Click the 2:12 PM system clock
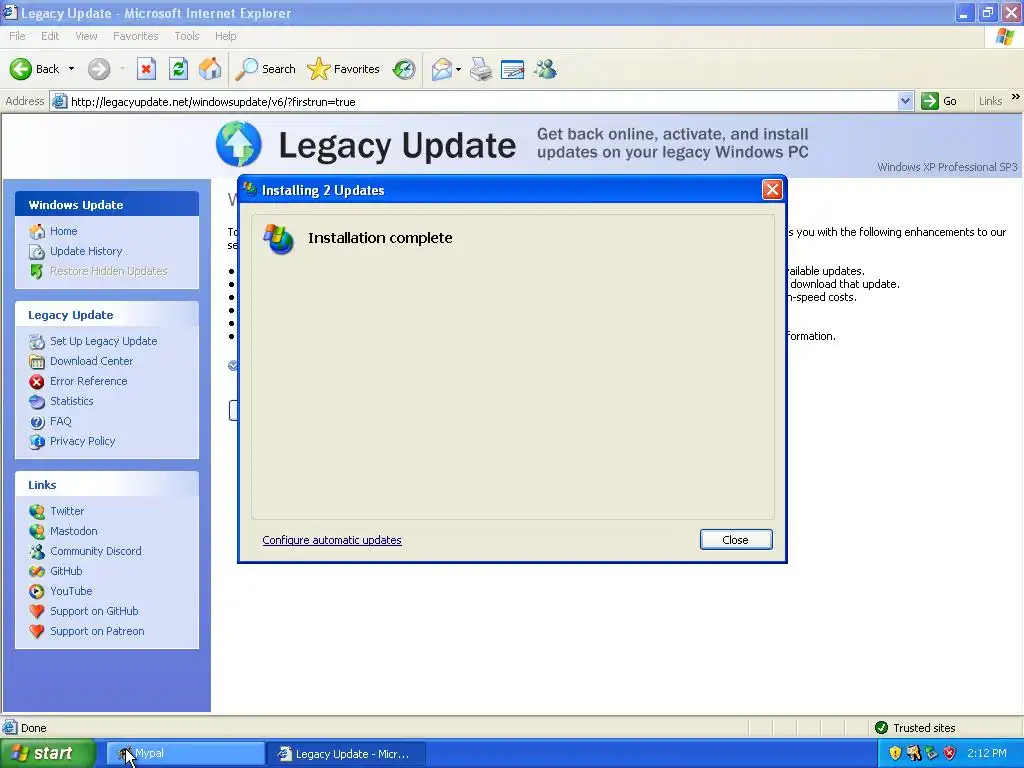This screenshot has width=1024, height=768. pyautogui.click(x=987, y=754)
